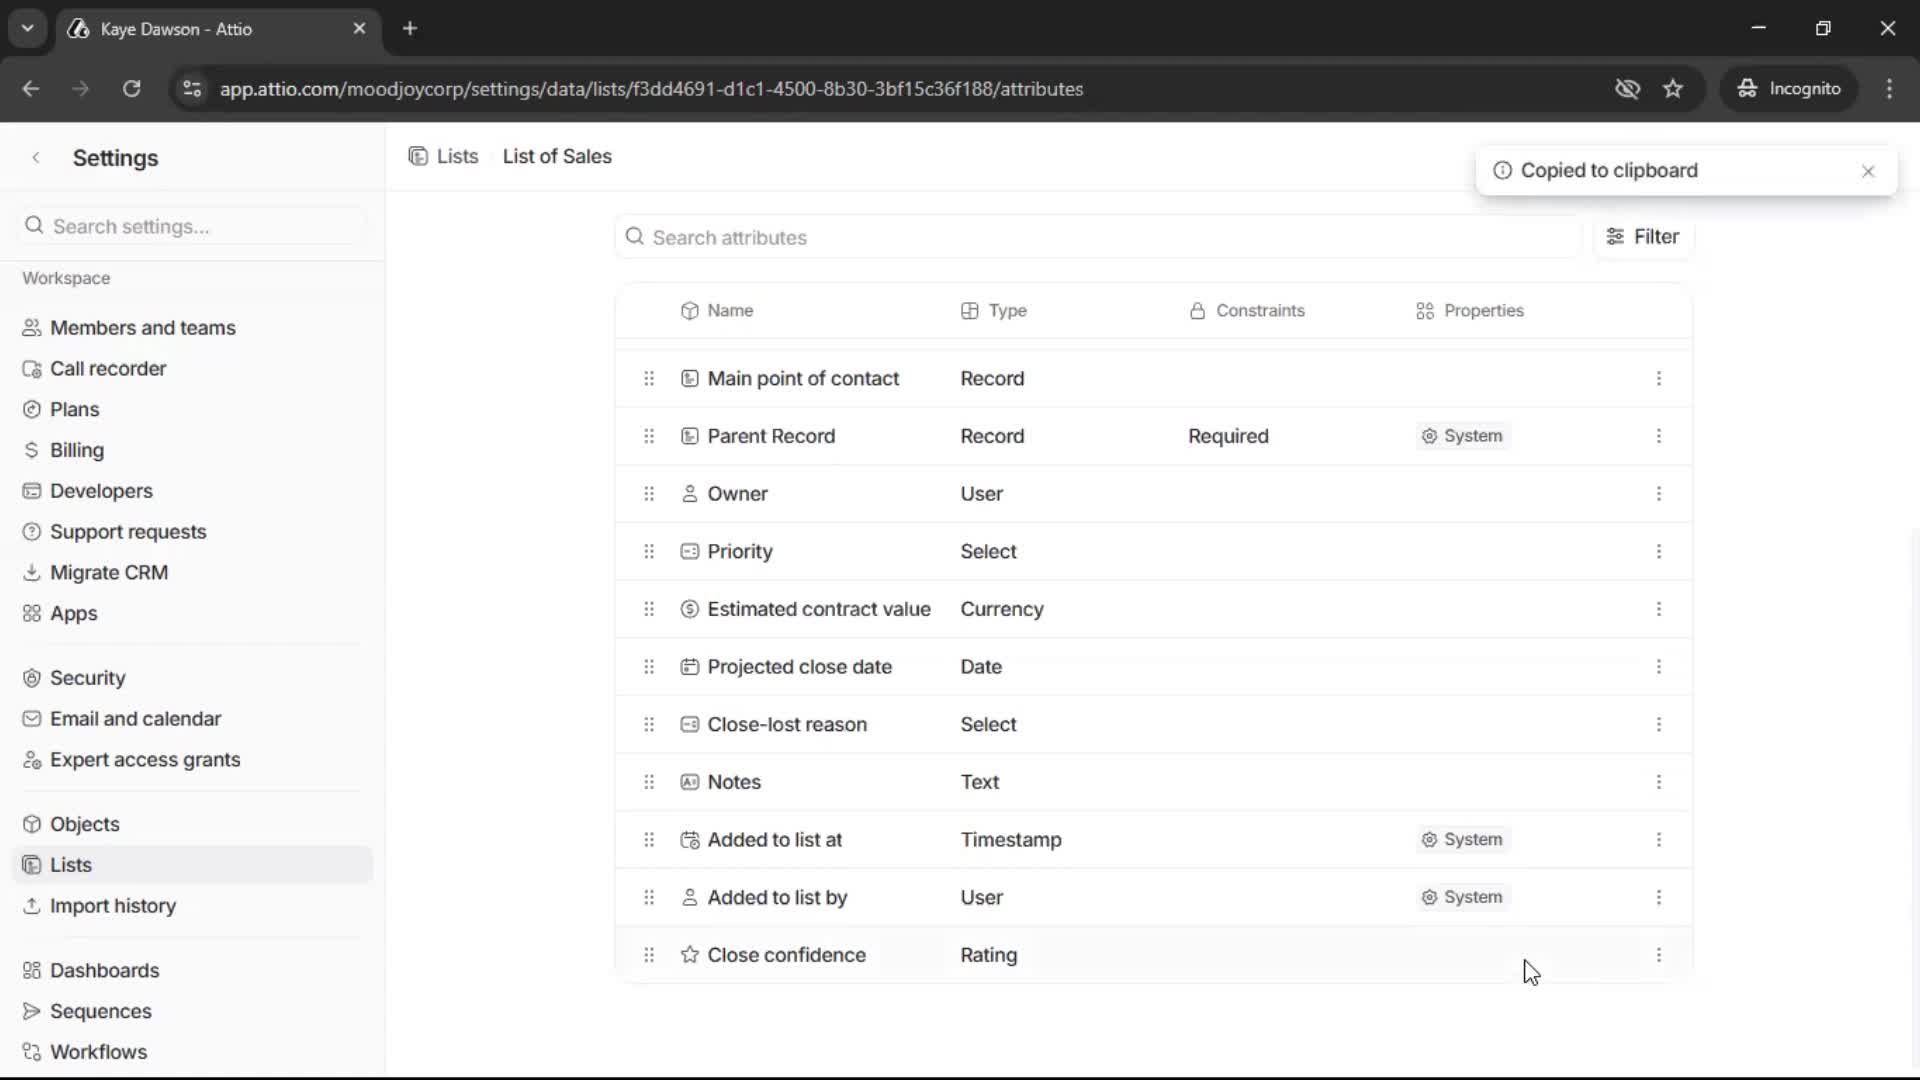
Task: Open options menu for Priority attribute
Action: point(1660,551)
